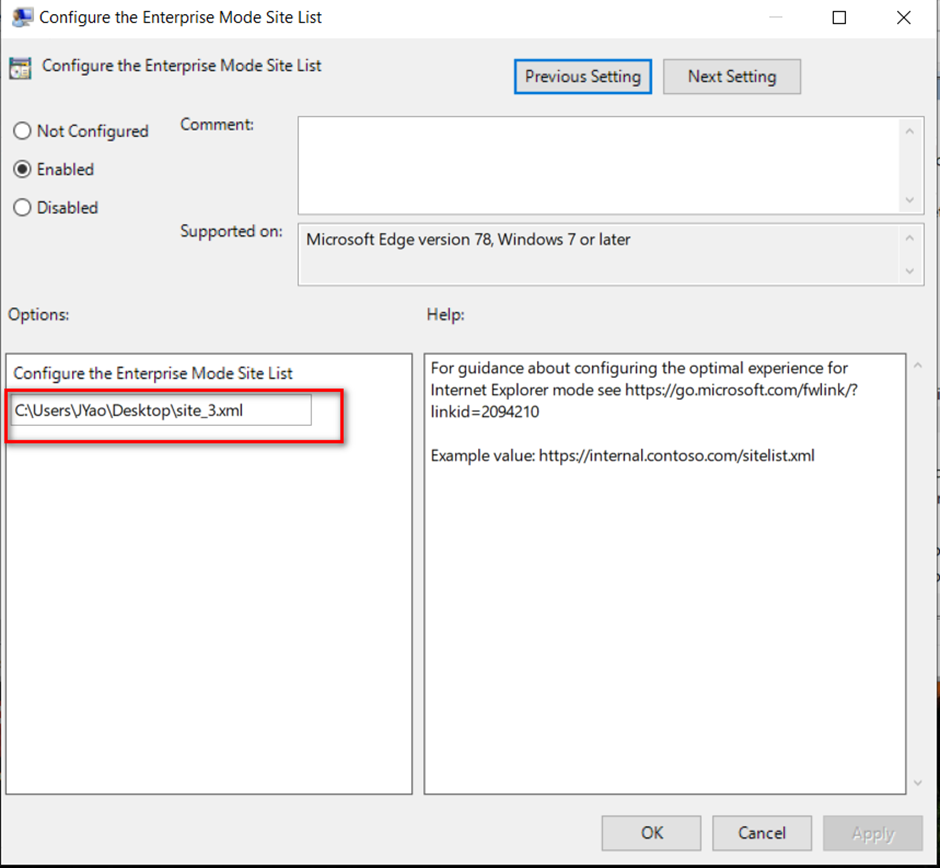Click the Comment text area

tap(600, 165)
